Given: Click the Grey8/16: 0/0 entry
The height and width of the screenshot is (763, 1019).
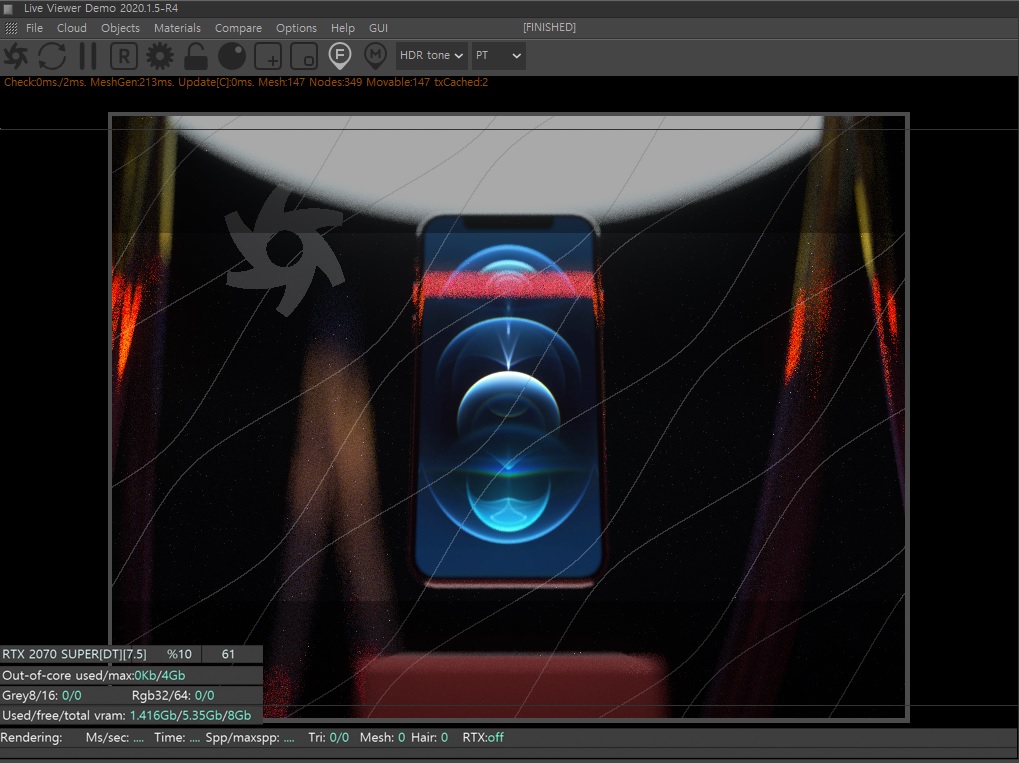Looking at the screenshot, I should (42, 695).
